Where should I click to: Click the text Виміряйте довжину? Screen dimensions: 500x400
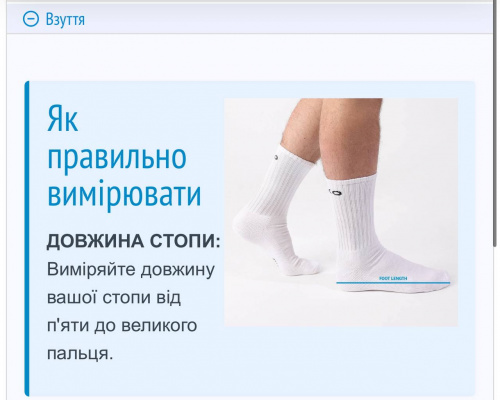coord(131,269)
